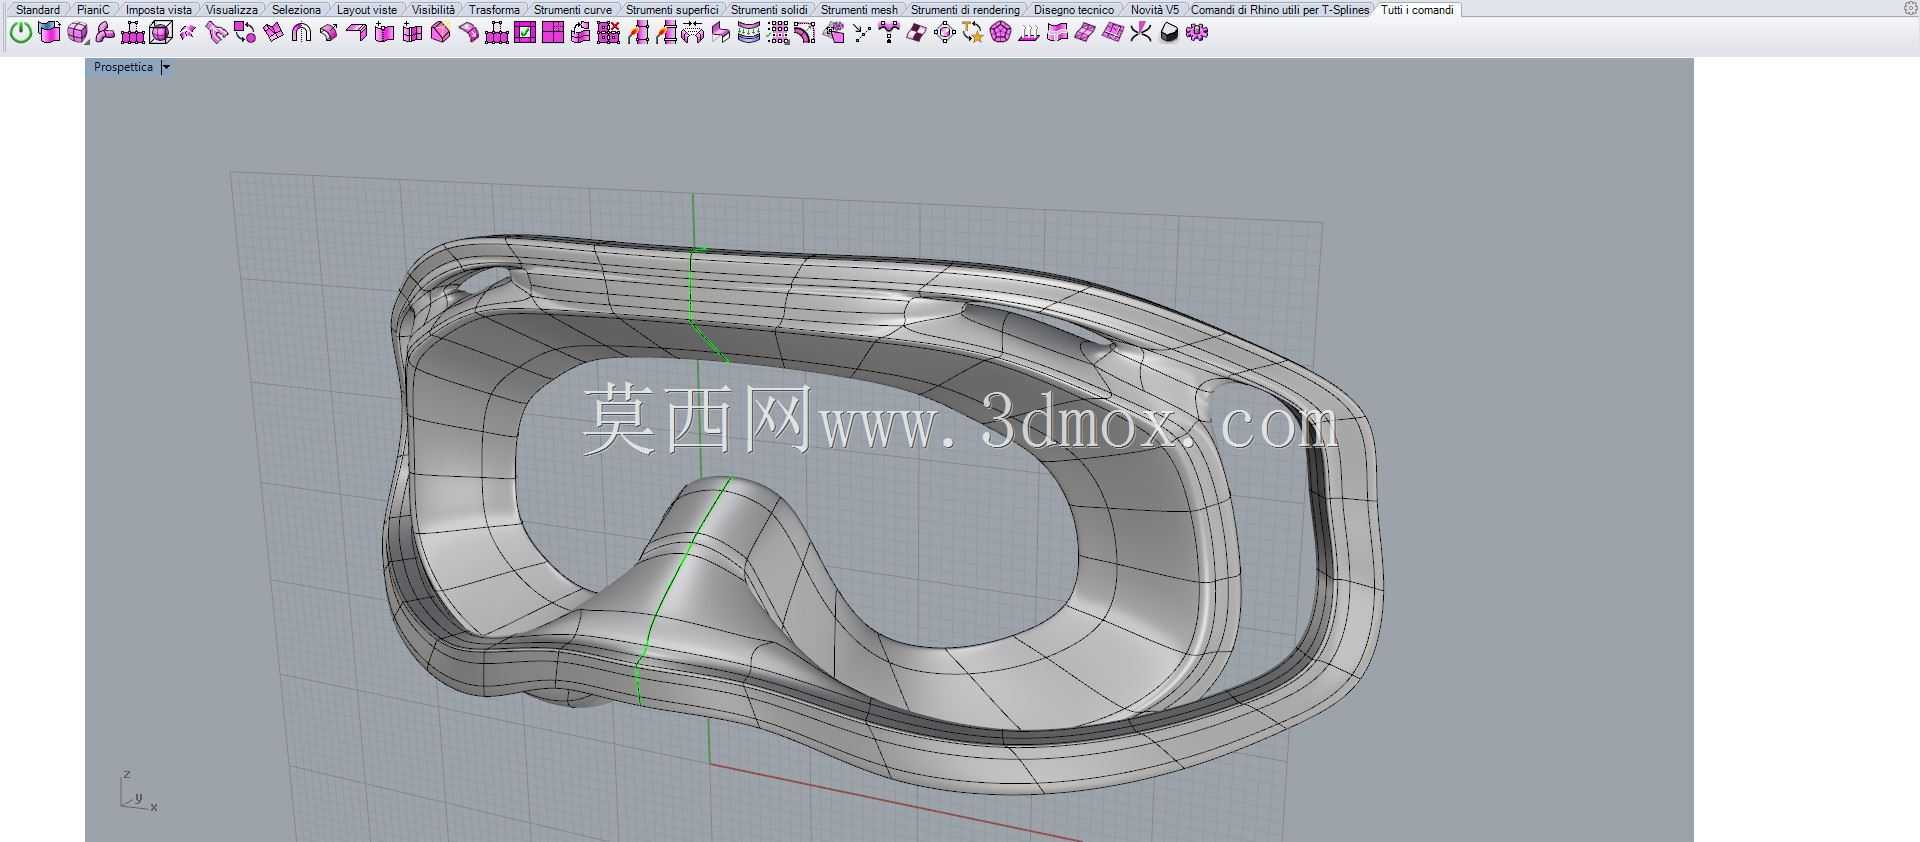Image resolution: width=1920 pixels, height=842 pixels.
Task: Switch to Strumenti mesh tab
Action: (x=859, y=9)
